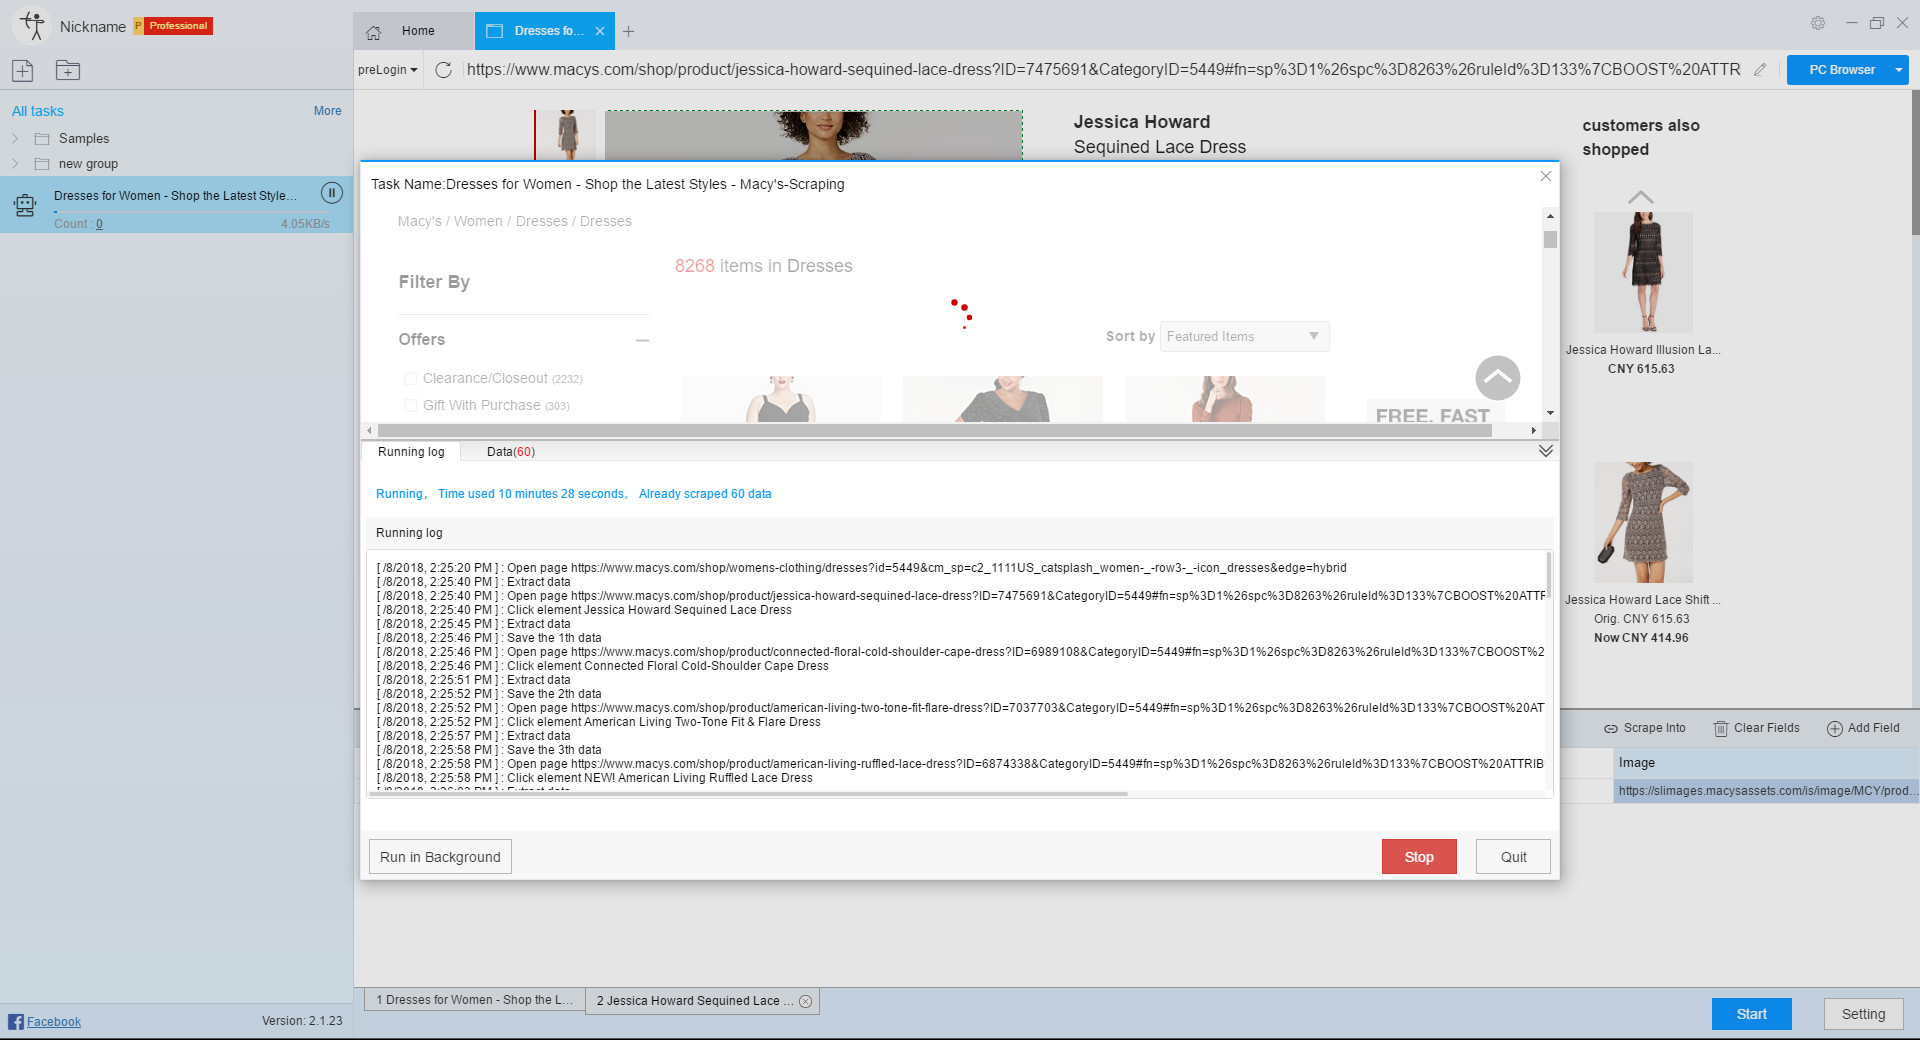The image size is (1920, 1040).
Task: Click the profile avatar icon
Action: [x=32, y=25]
